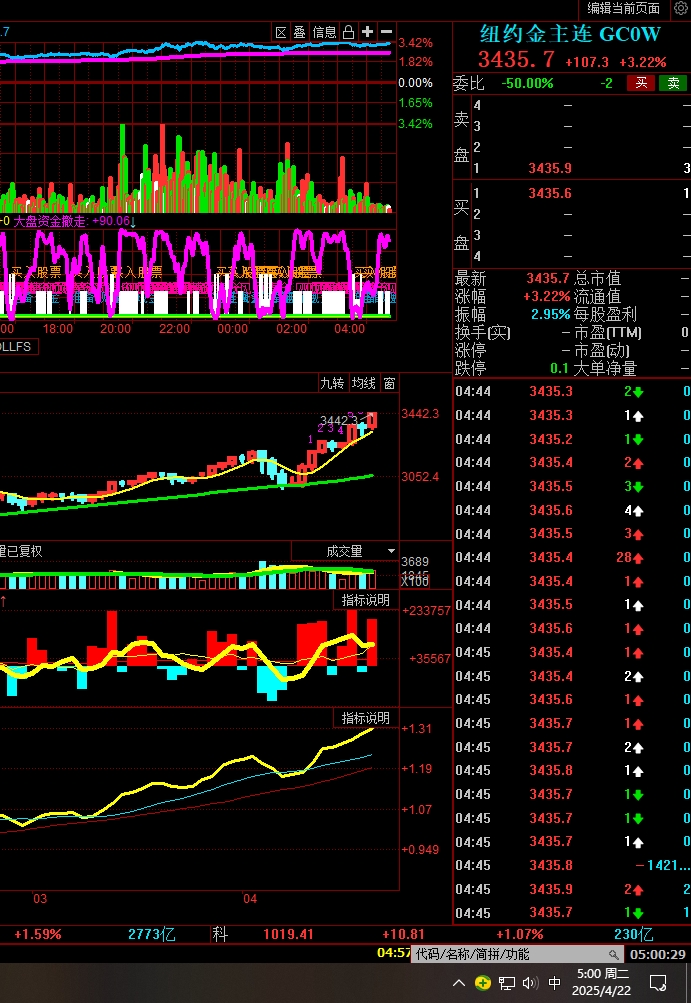Open 指标说明 above the red bar chart
This screenshot has width=691, height=1003.
pos(365,600)
